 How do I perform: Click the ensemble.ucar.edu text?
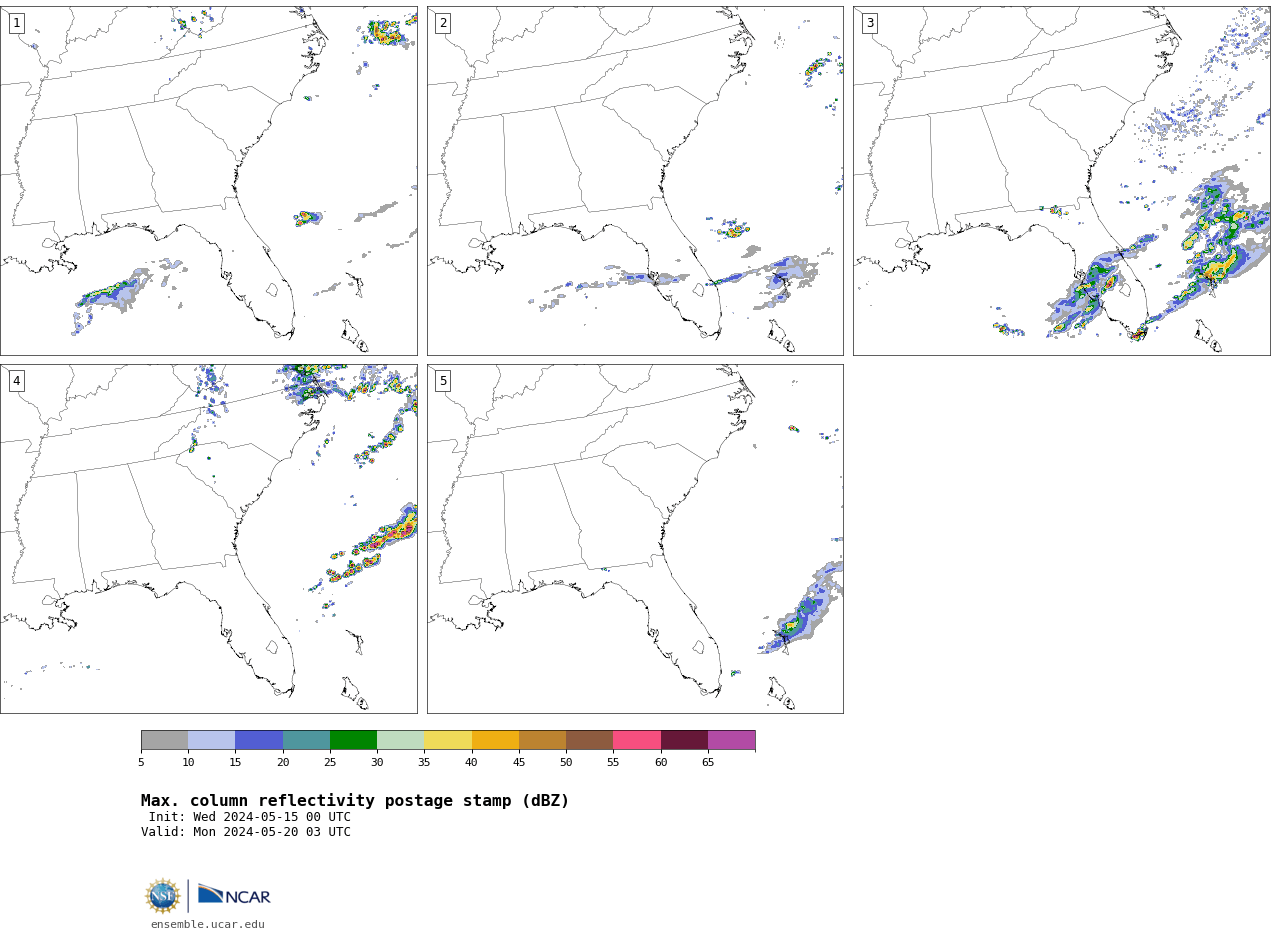(208, 924)
